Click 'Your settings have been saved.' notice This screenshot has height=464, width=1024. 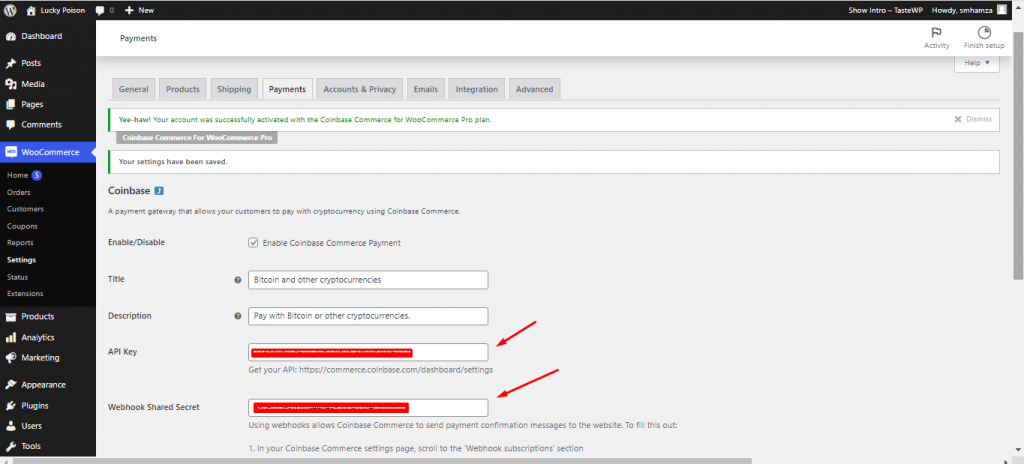pos(553,161)
